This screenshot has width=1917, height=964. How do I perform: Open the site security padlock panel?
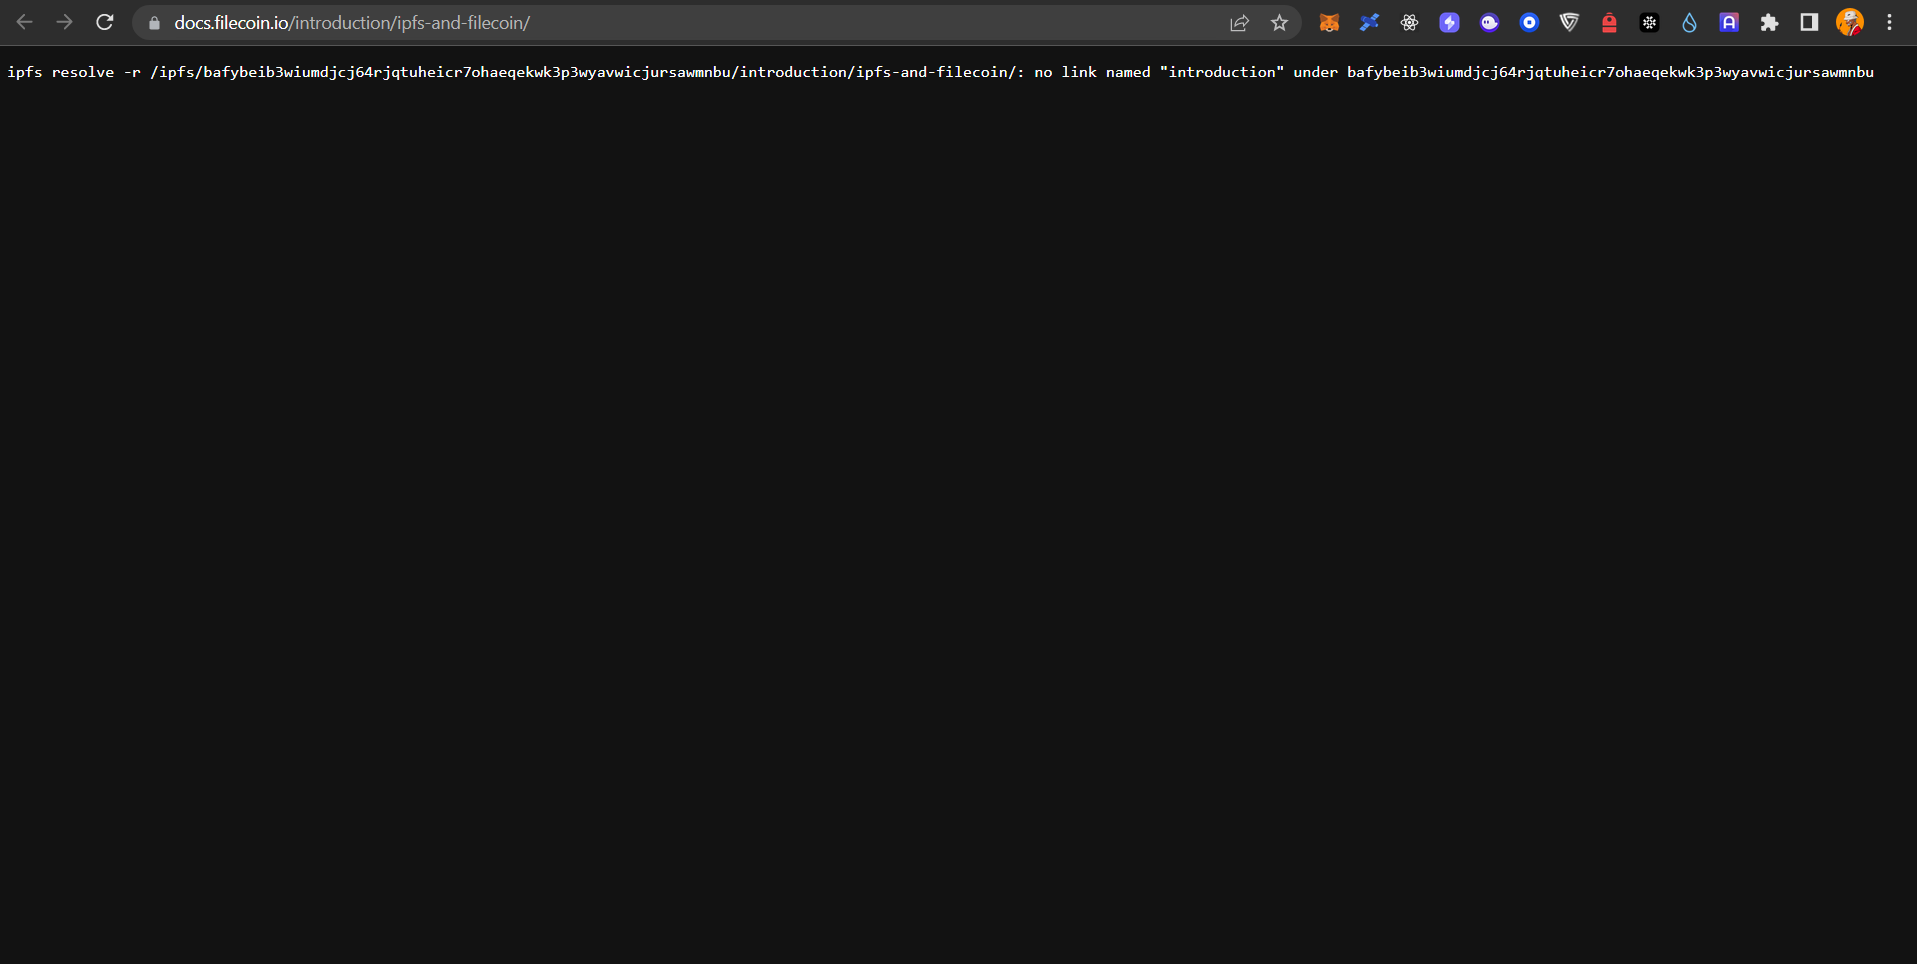coord(153,22)
